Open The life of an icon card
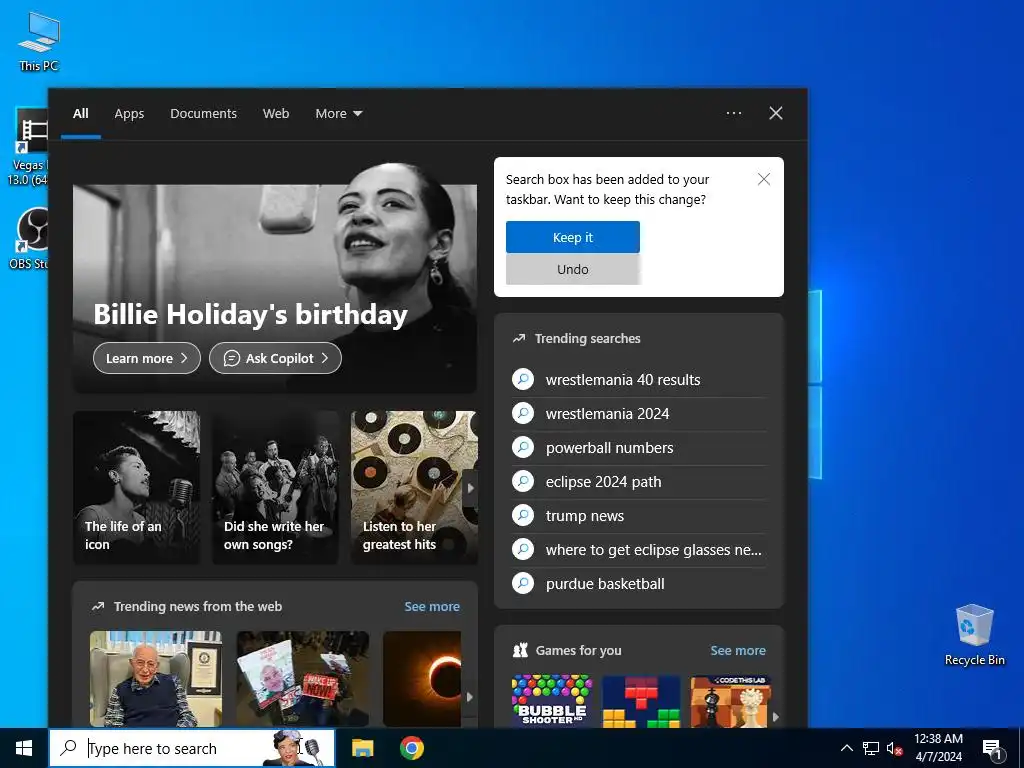 click(136, 487)
